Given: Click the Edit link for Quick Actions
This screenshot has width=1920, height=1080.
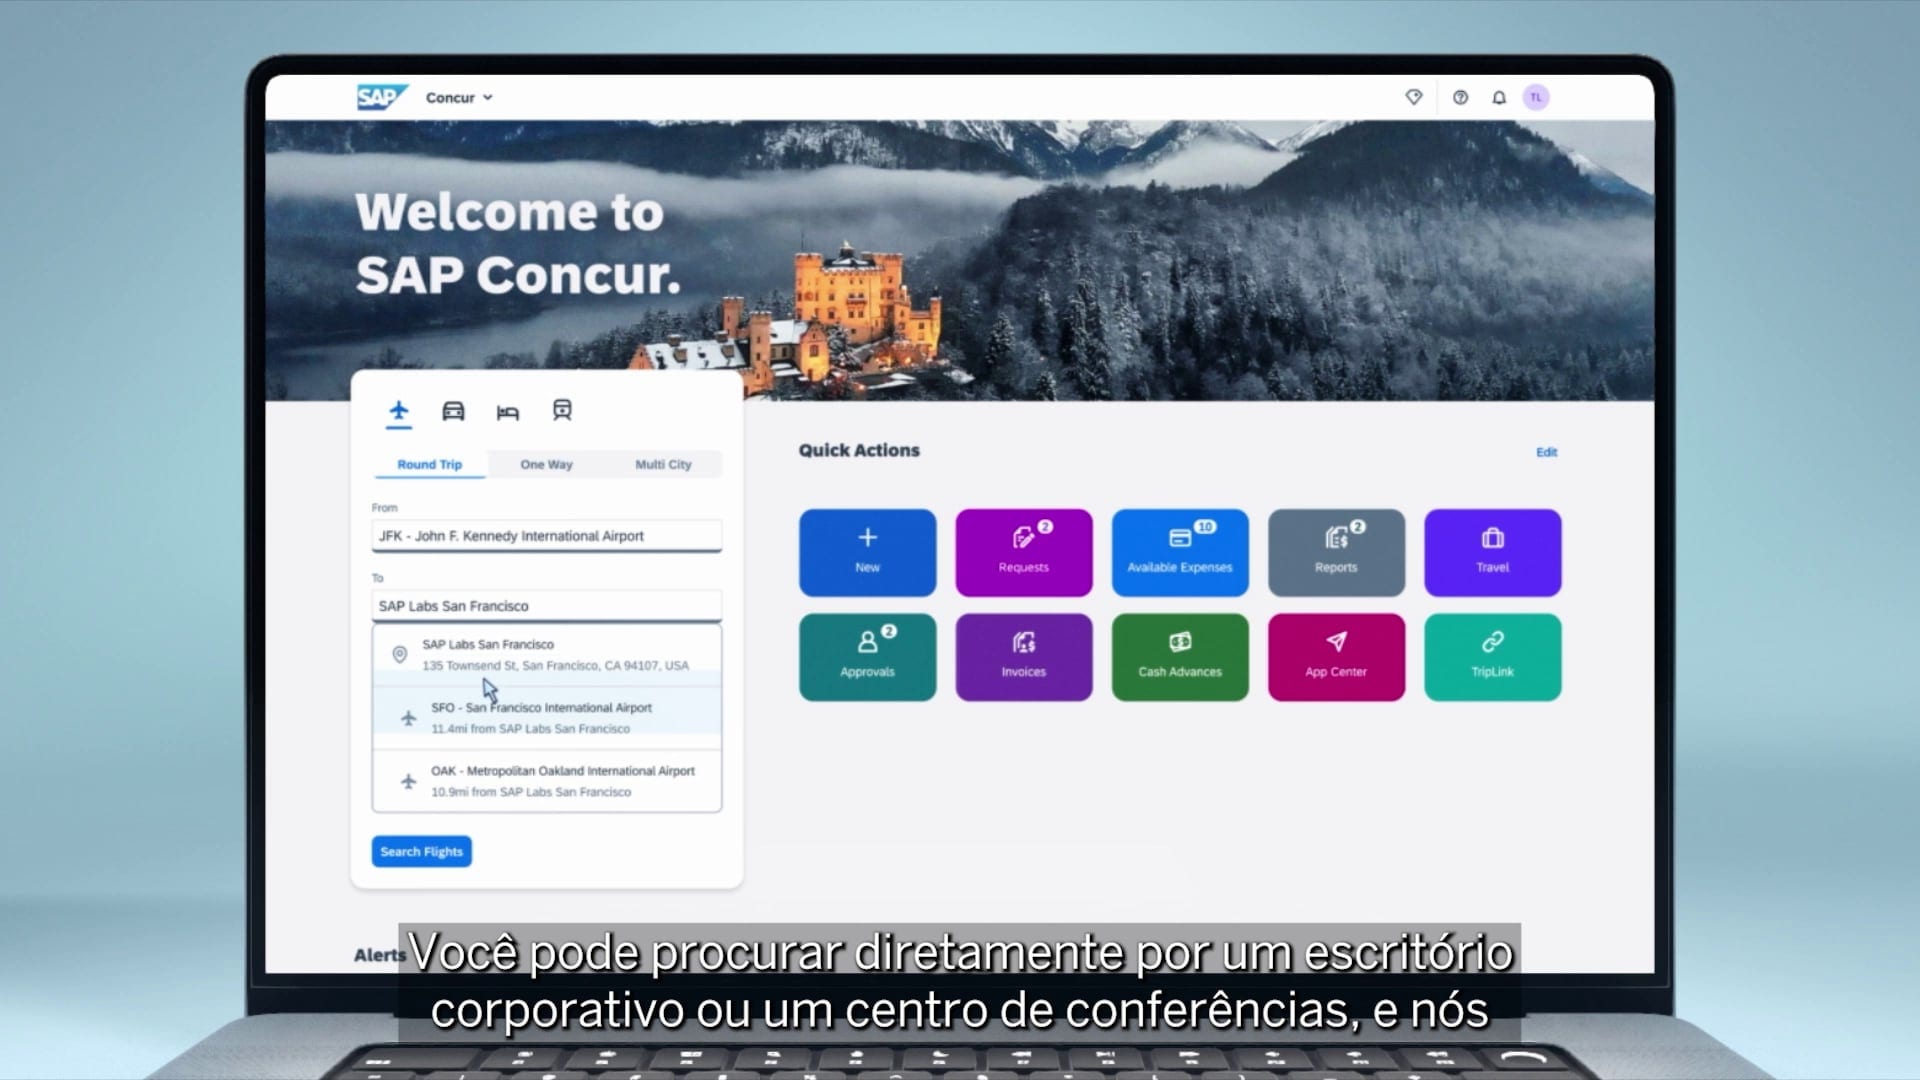Looking at the screenshot, I should [x=1546, y=452].
